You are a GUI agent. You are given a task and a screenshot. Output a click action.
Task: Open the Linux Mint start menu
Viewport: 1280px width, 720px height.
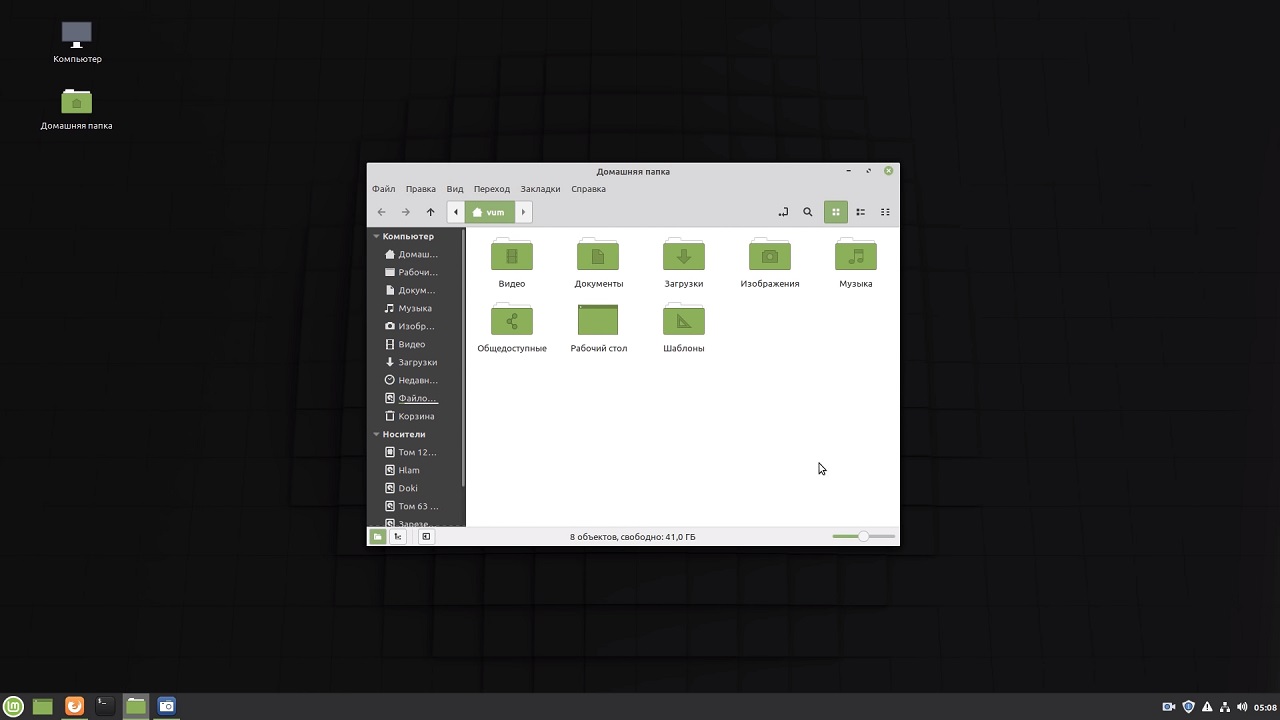[x=13, y=706]
